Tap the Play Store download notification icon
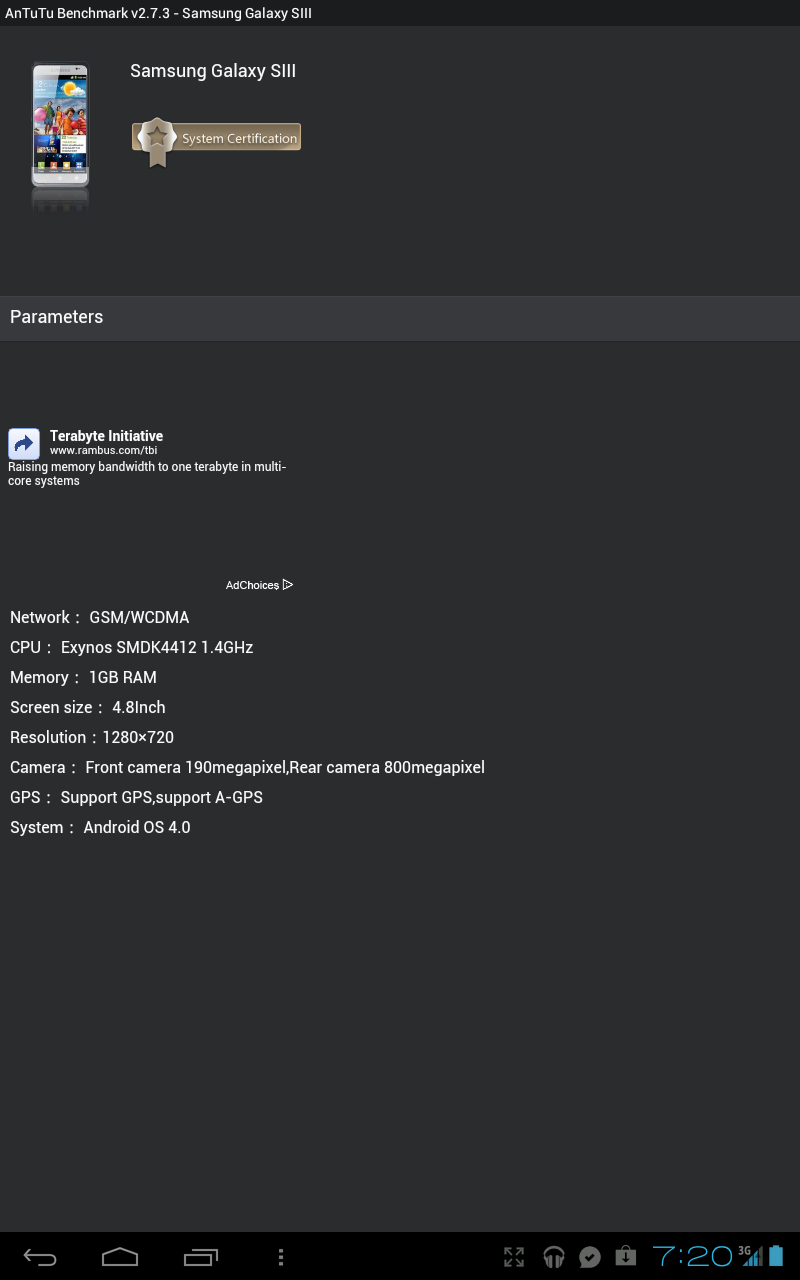The image size is (800, 1280). tap(625, 1256)
